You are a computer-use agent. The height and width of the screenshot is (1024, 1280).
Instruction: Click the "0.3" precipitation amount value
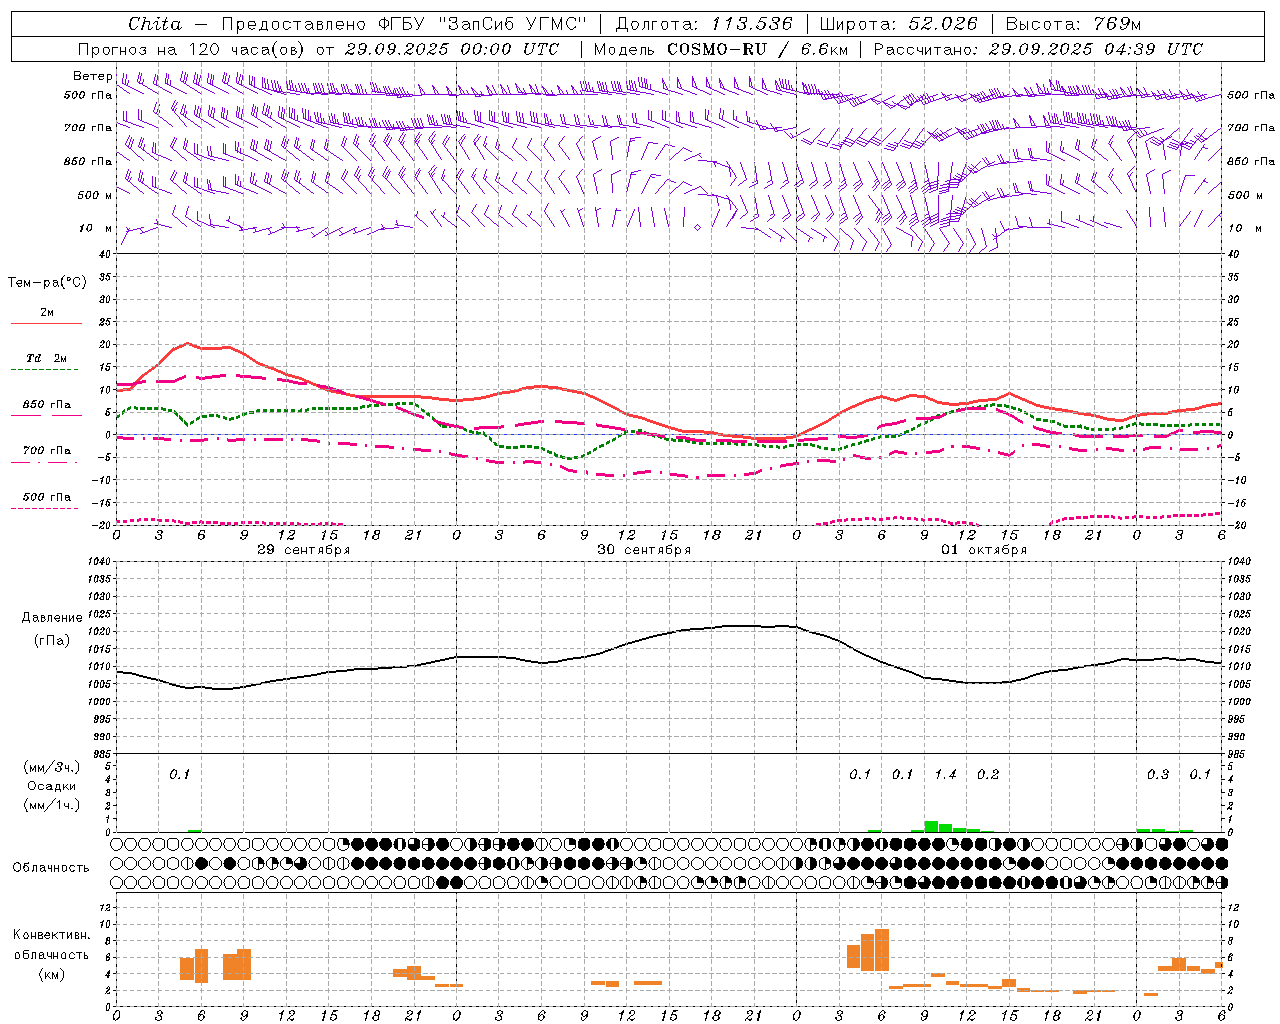coord(1158,775)
